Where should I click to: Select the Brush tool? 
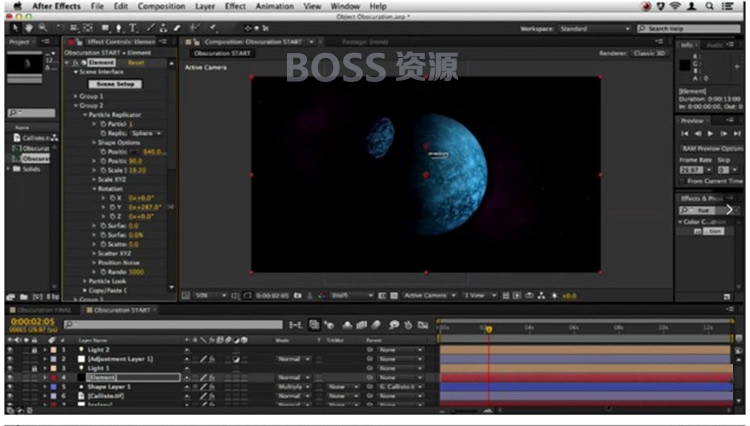pyautogui.click(x=150, y=28)
